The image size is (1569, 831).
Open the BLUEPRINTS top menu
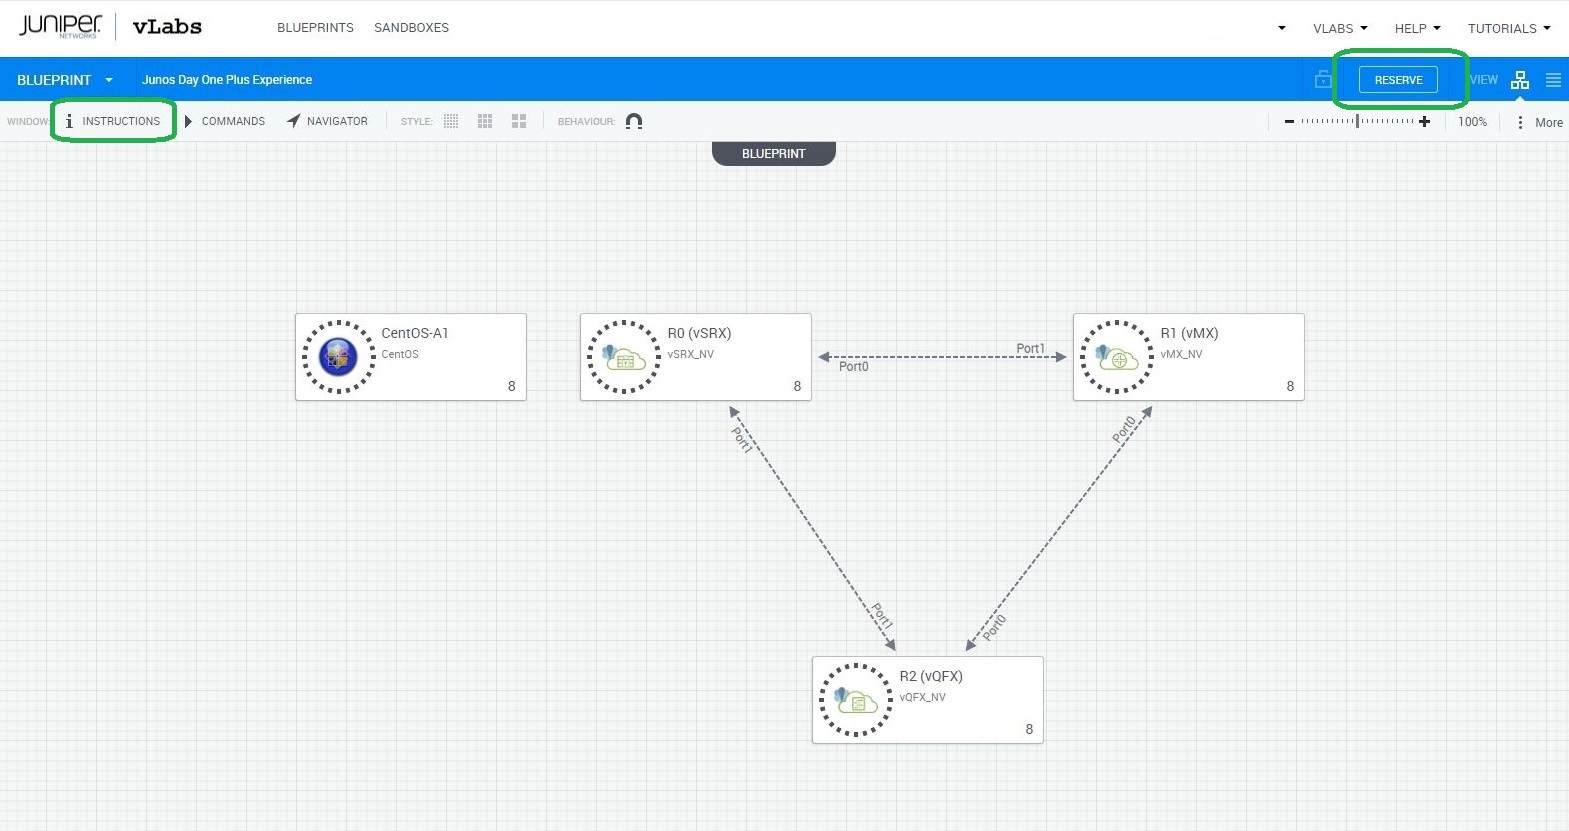coord(315,28)
